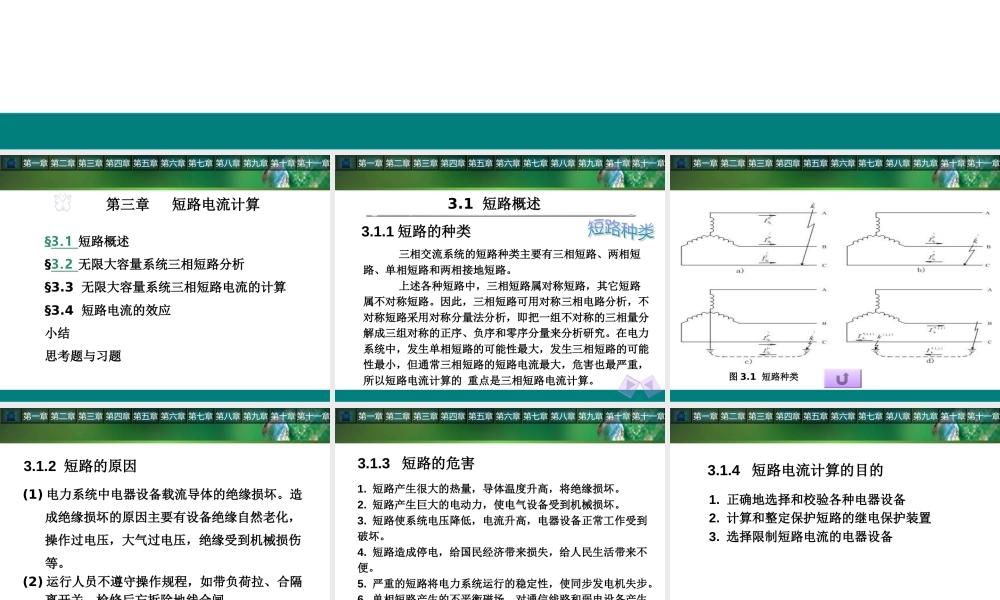This screenshot has height=600, width=1000.
Task: Select 第九章 tab on 3.1.3 短路的危害 slide
Action: (x=589, y=416)
